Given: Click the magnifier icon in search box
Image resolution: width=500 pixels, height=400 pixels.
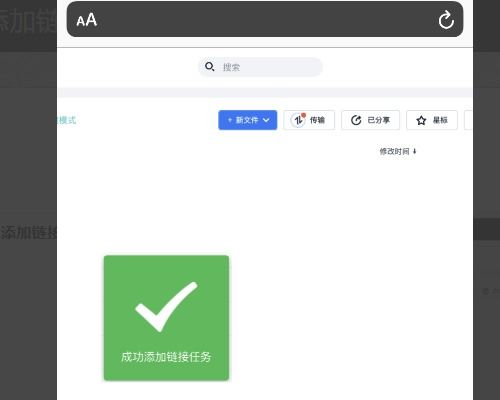Looking at the screenshot, I should click(210, 67).
